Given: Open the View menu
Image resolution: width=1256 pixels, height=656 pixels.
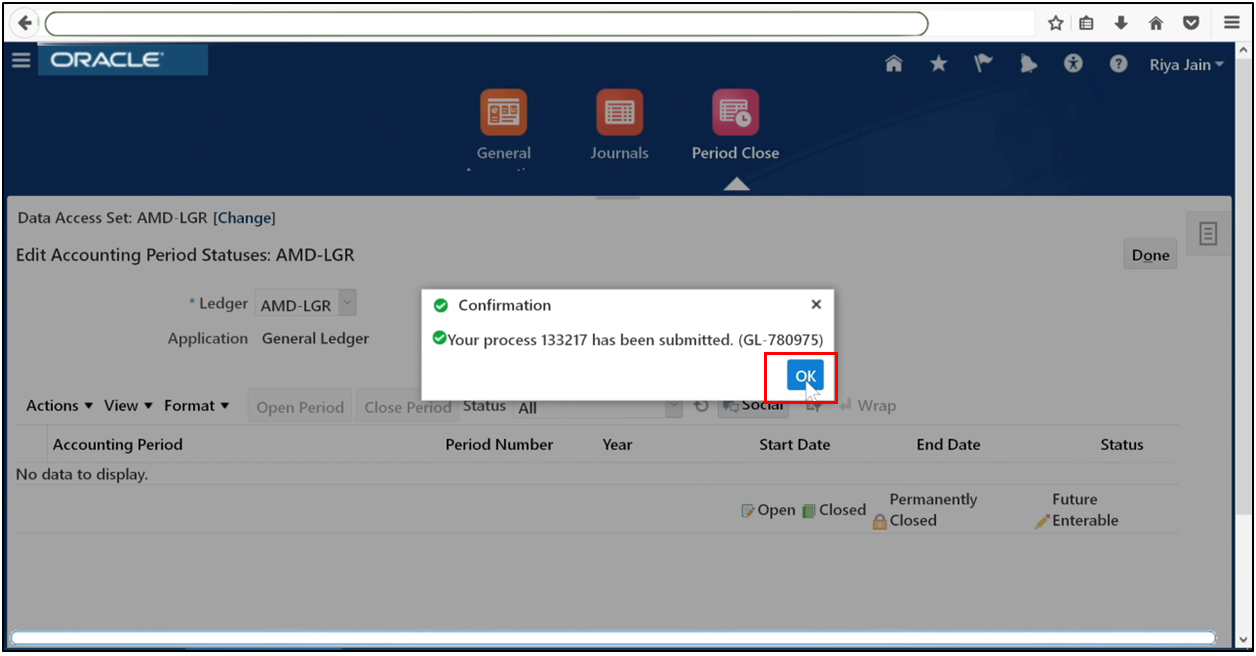Looking at the screenshot, I should 126,405.
